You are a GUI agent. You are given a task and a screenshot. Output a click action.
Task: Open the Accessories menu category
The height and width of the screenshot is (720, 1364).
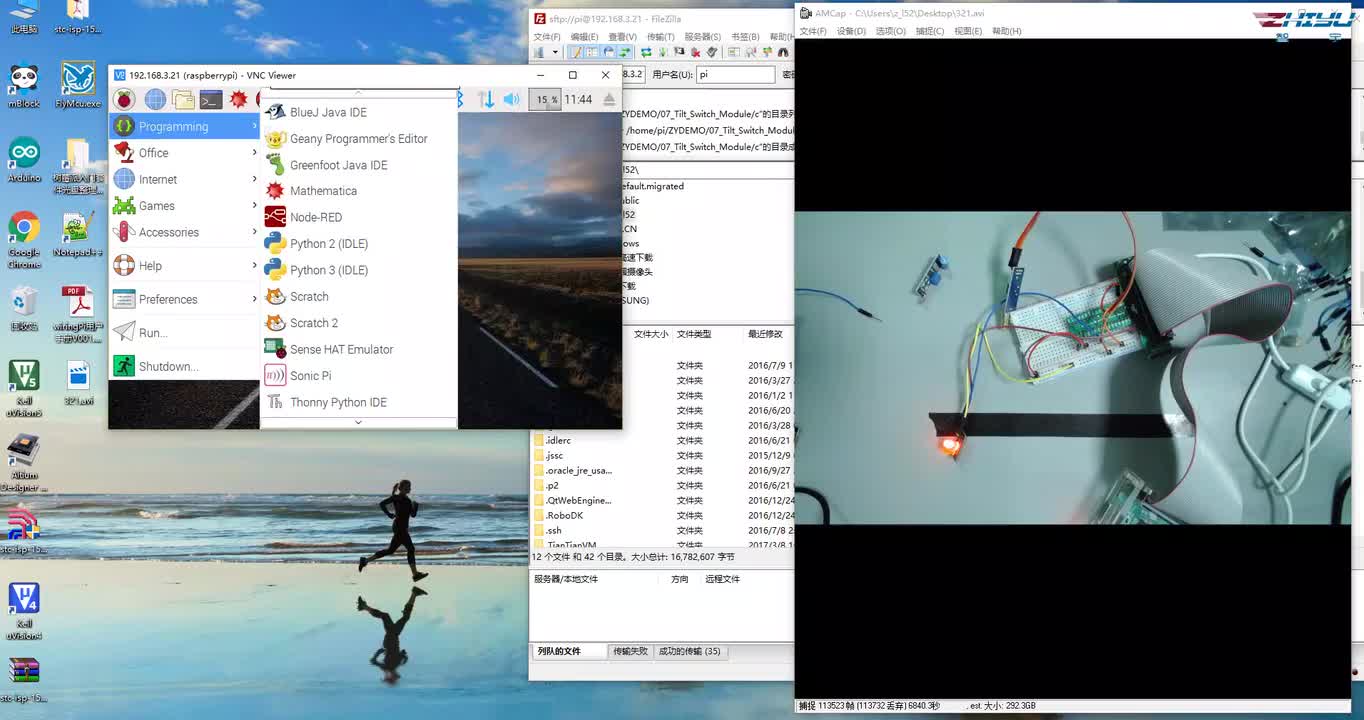[185, 232]
